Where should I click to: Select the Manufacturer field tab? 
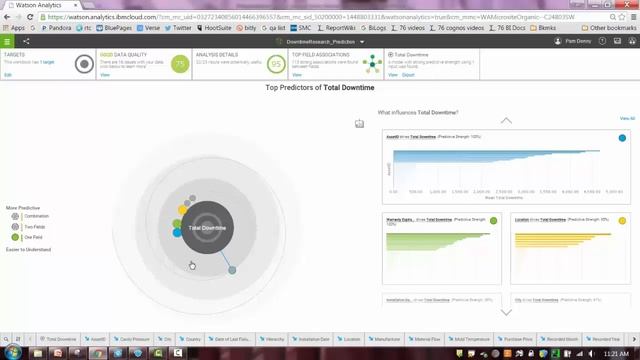pos(384,339)
